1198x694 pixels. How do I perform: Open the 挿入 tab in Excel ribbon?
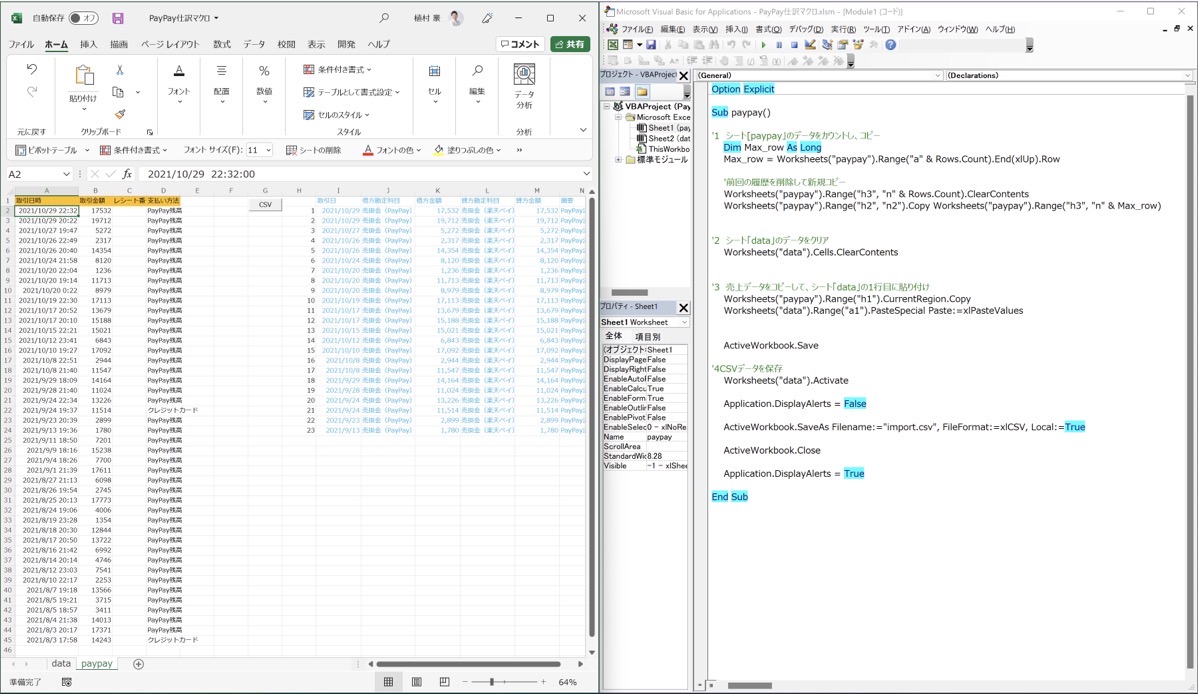pyautogui.click(x=89, y=44)
